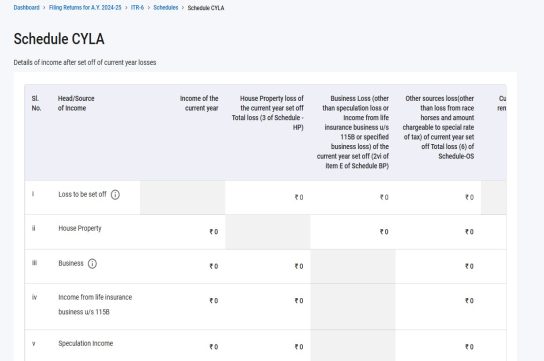Open info icon beside Loss to be set off
Viewport: 544px width, 361px height.
[115, 195]
